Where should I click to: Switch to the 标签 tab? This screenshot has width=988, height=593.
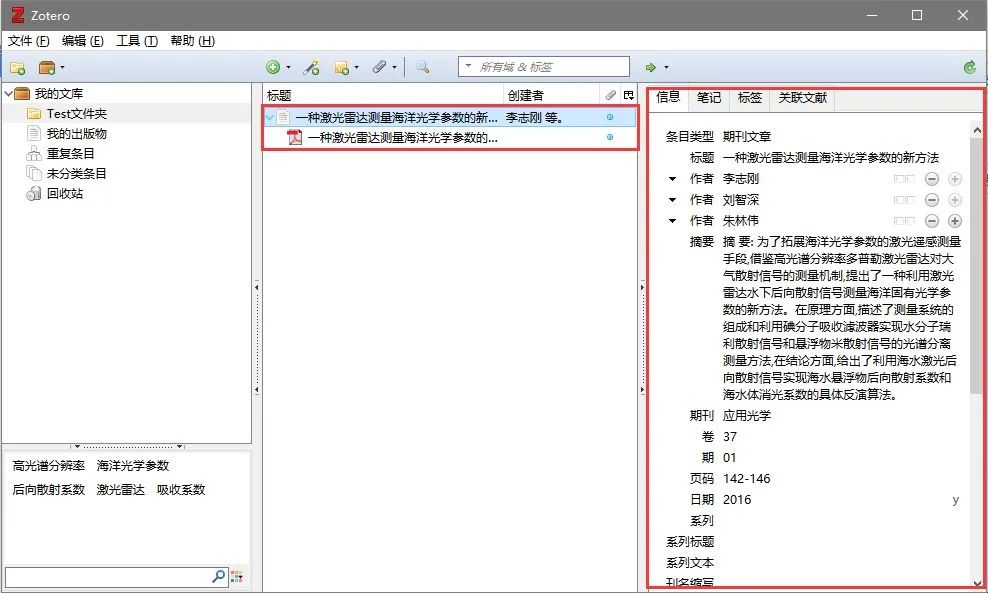click(750, 98)
